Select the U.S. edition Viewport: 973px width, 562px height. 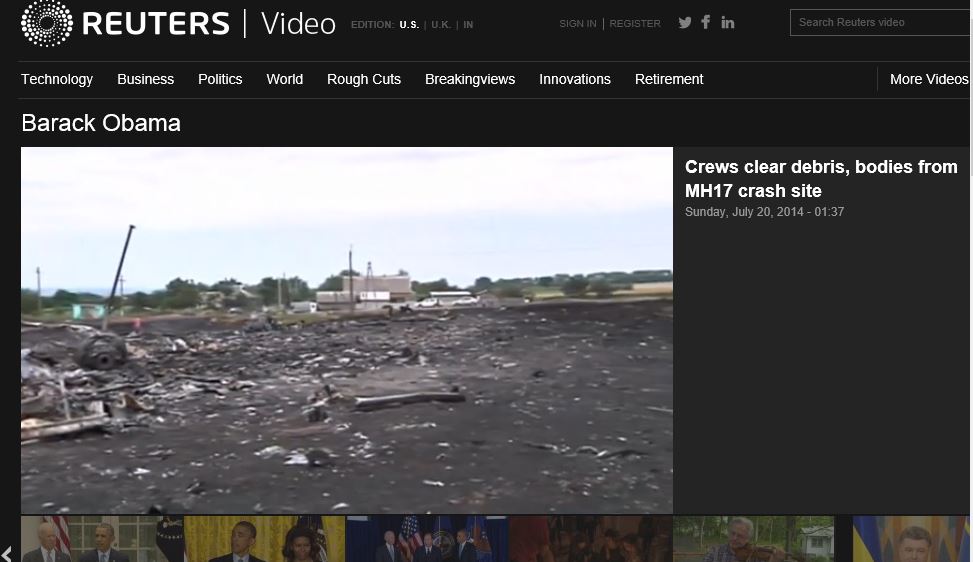pyautogui.click(x=409, y=25)
